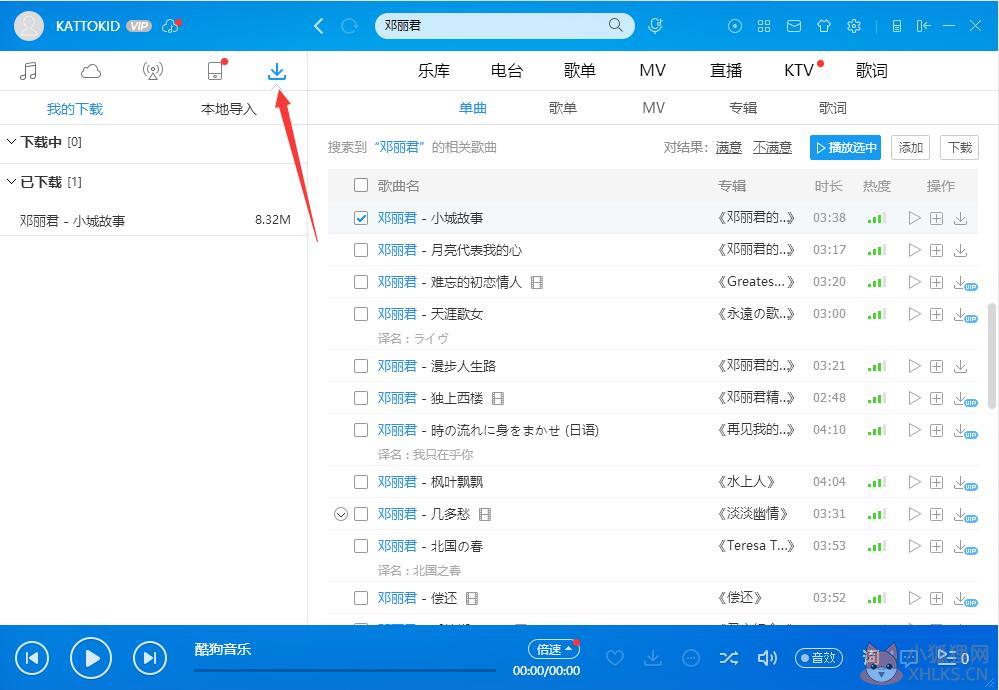Like the current song with heart icon
This screenshot has height=690, width=999.
point(615,658)
